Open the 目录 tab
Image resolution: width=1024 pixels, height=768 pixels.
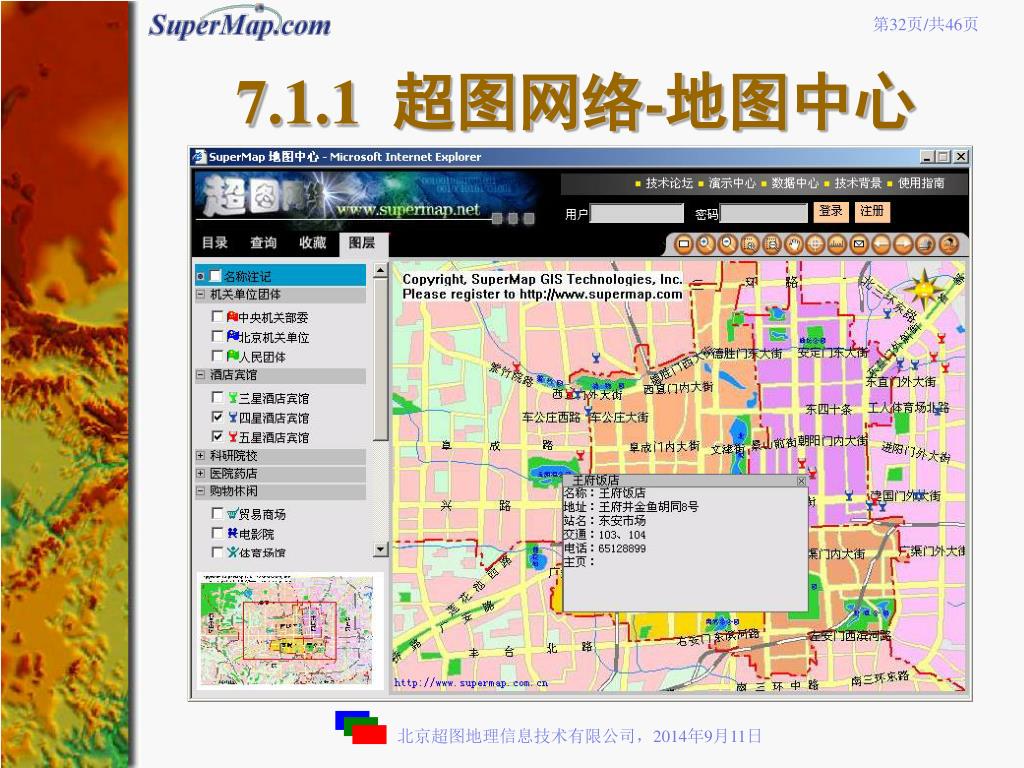[215, 243]
